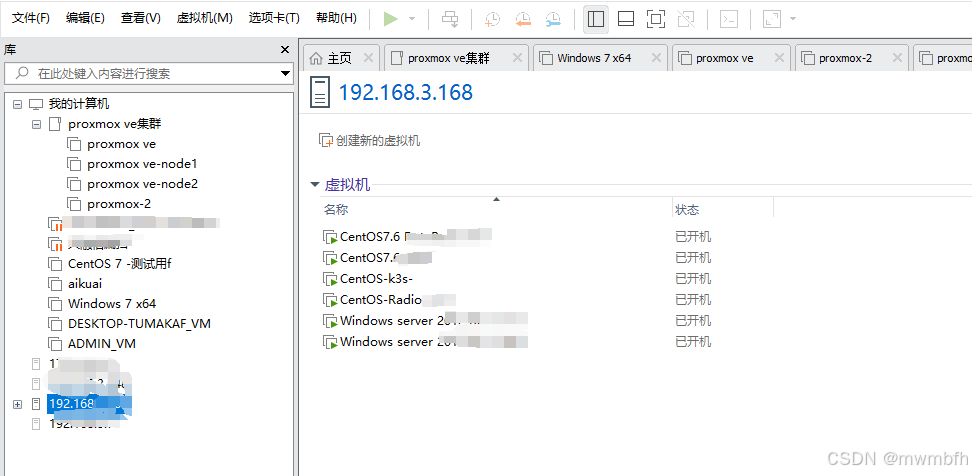
Task: Click 已开机 status of CentOS-k3s- row
Action: tap(693, 279)
